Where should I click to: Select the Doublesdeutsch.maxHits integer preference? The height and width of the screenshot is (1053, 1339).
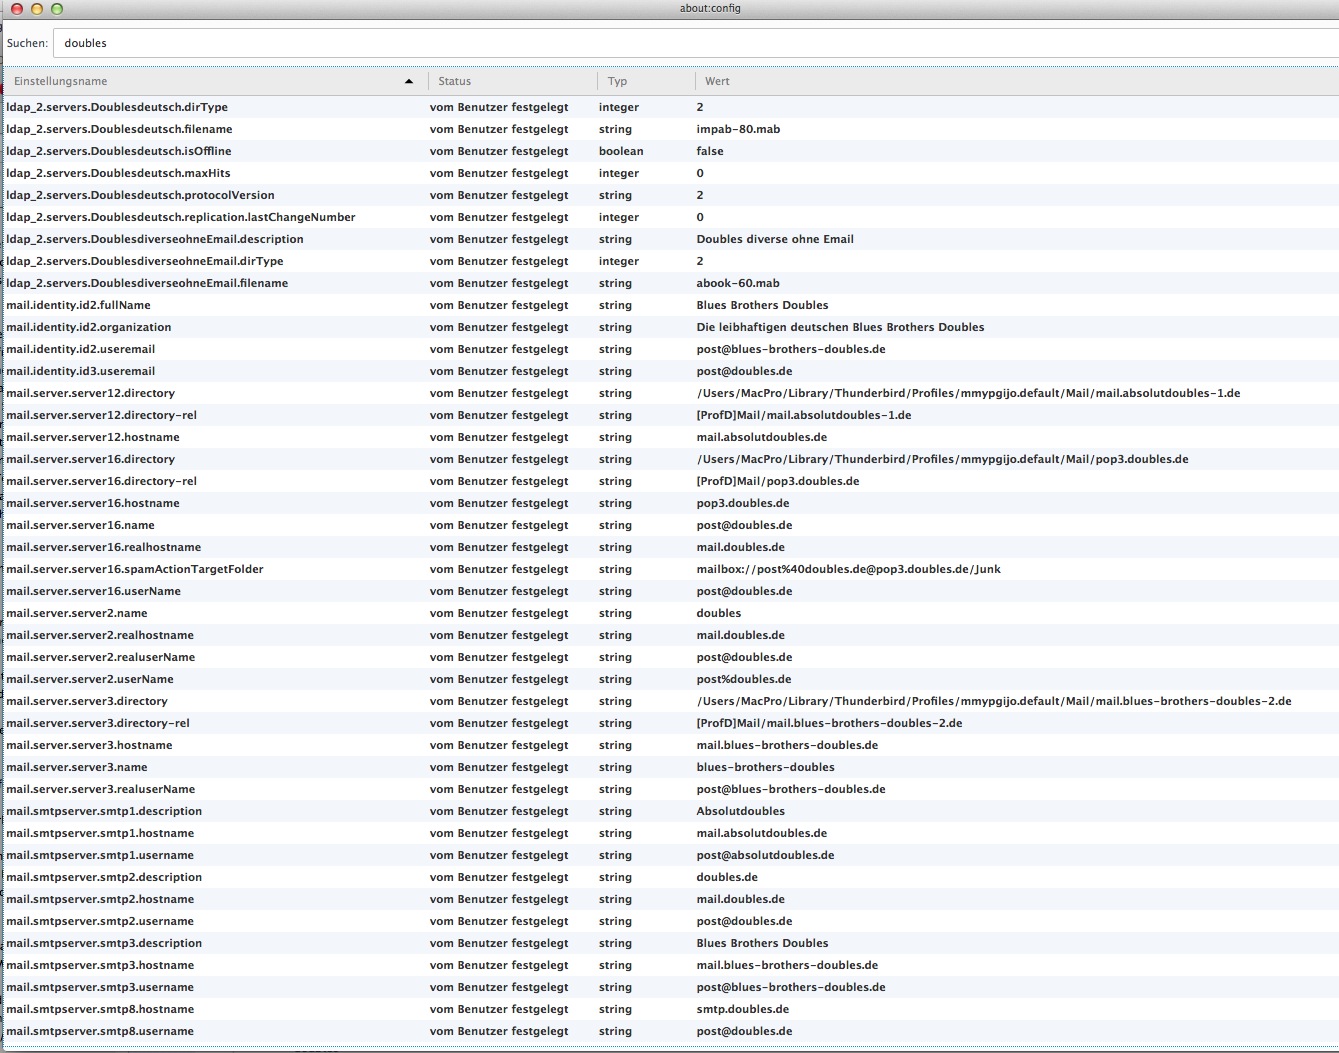point(118,173)
